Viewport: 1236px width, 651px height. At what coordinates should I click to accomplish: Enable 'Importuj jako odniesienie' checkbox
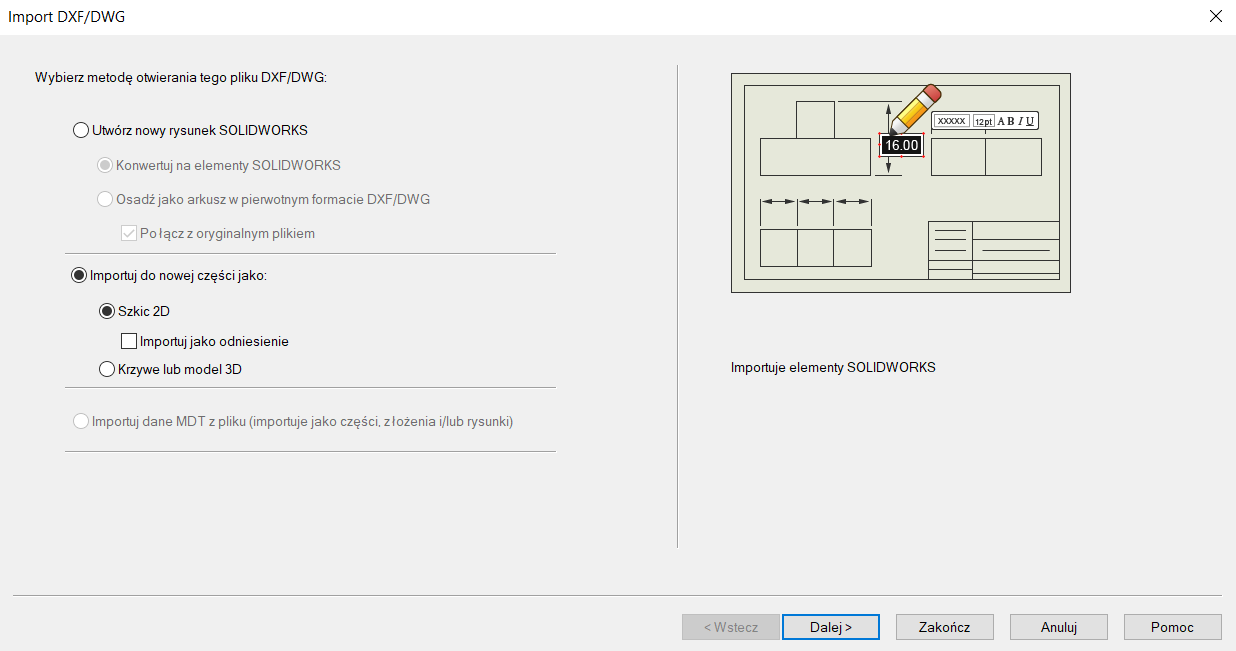[x=128, y=341]
